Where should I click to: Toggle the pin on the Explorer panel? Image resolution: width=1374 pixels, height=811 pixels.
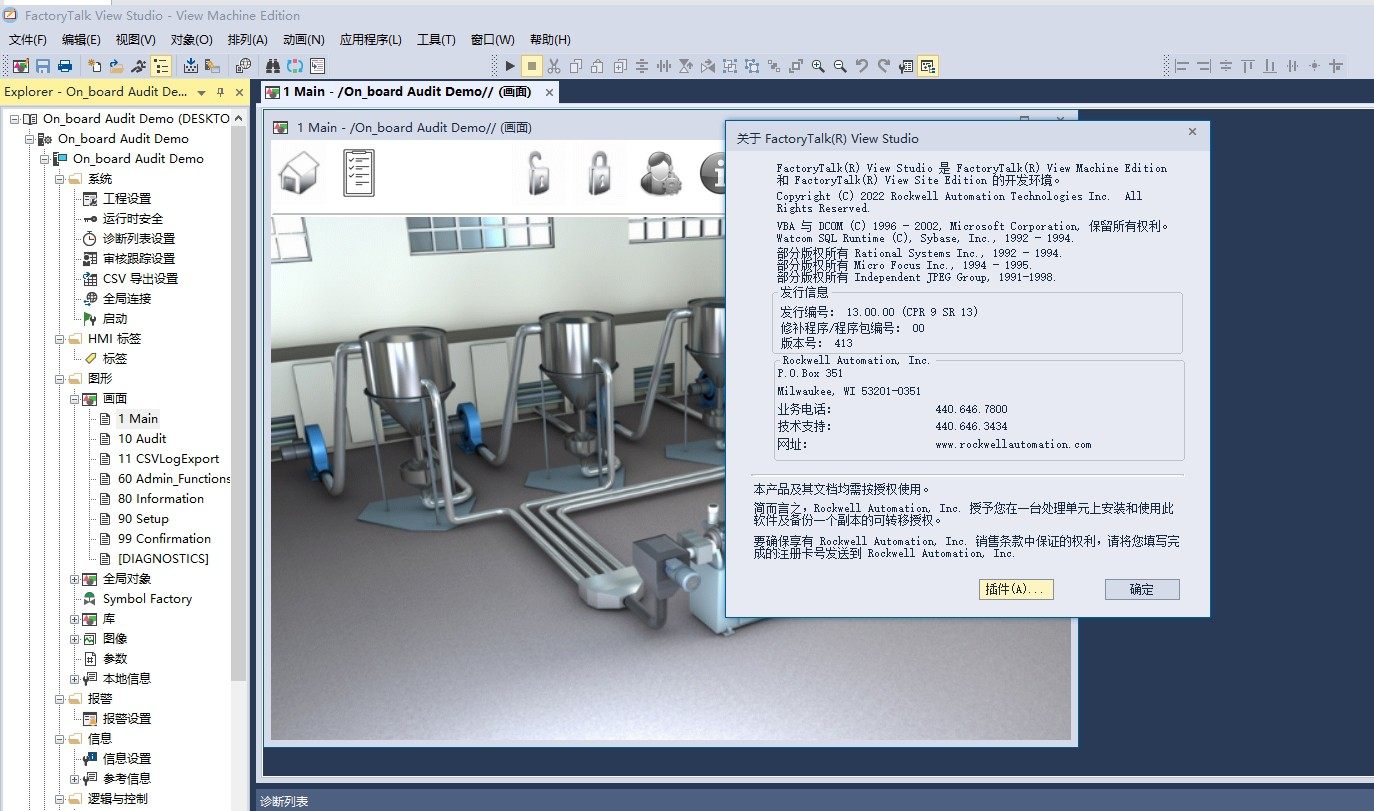coord(220,92)
